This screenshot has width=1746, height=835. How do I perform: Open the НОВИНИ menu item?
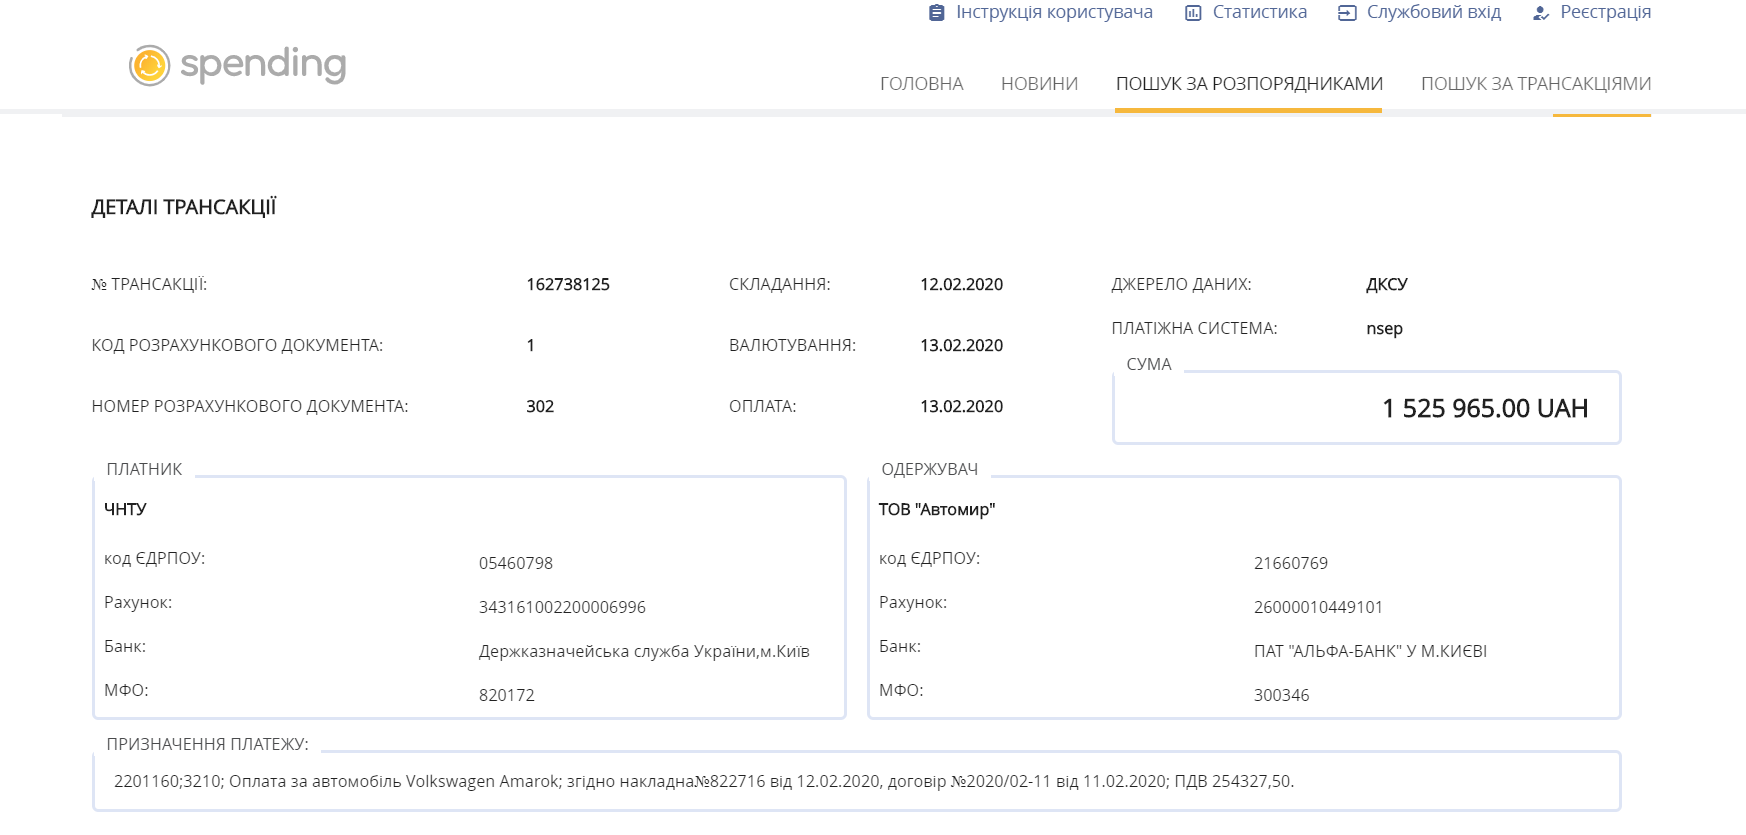pos(1039,84)
